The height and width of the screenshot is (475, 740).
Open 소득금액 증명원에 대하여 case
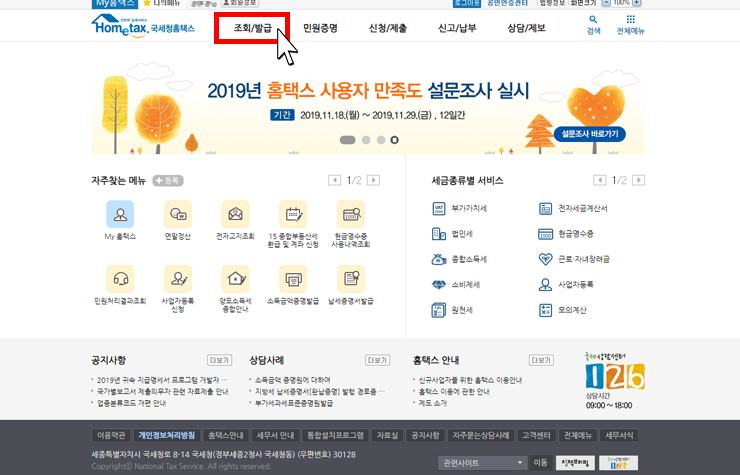293,380
